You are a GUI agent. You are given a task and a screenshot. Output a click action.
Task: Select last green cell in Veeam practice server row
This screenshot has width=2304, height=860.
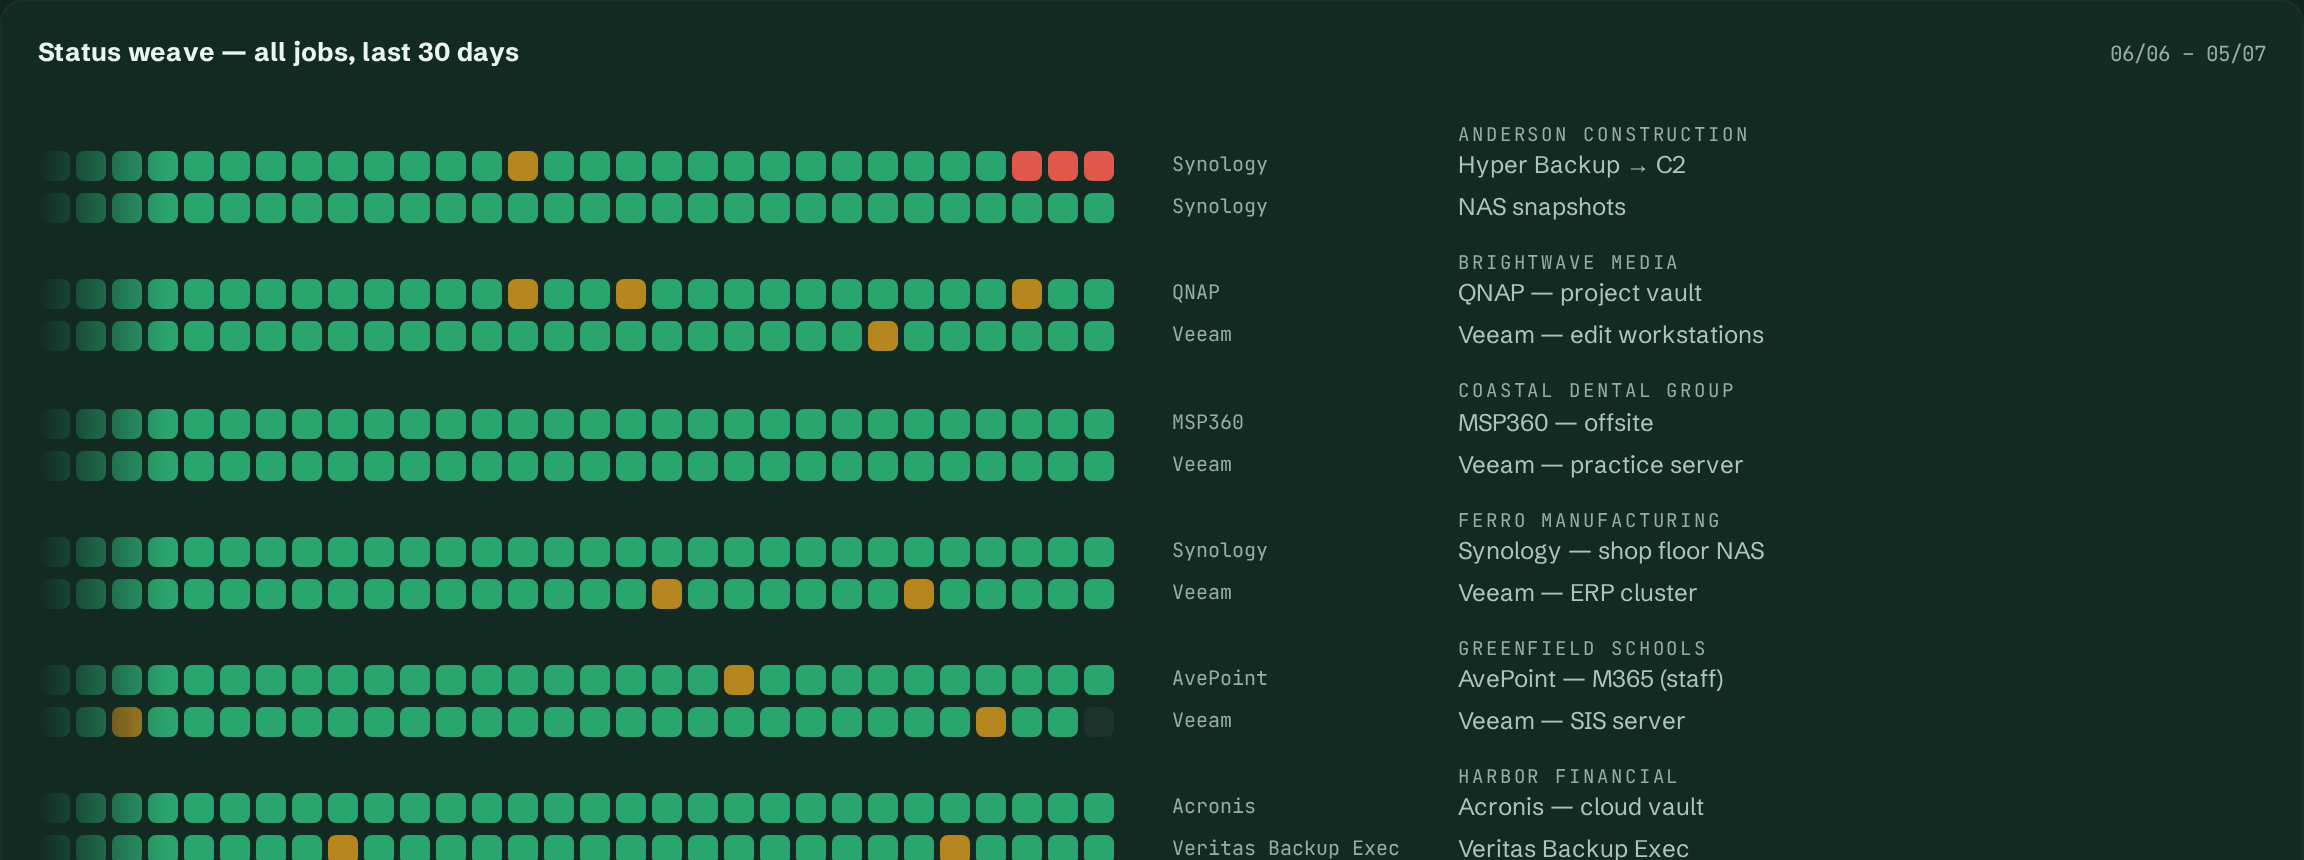coord(1099,466)
